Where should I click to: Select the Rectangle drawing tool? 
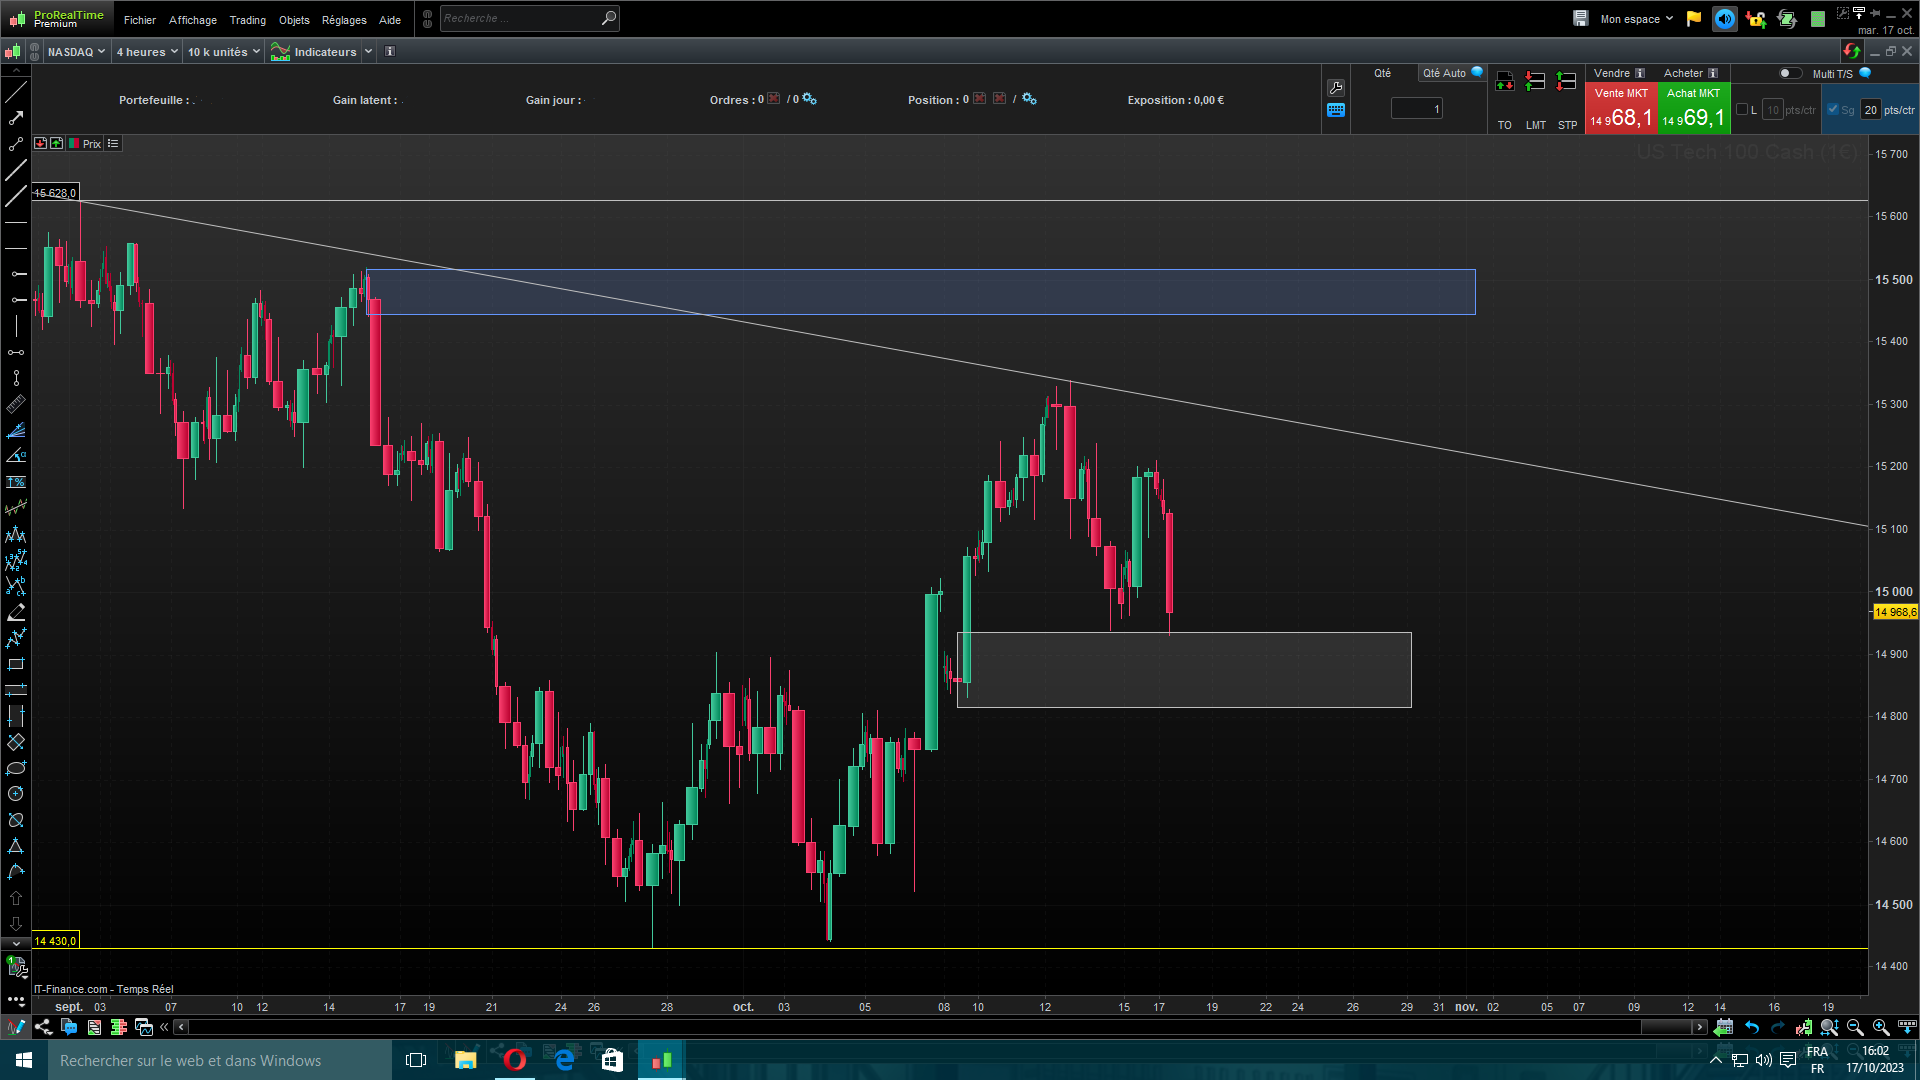click(16, 664)
